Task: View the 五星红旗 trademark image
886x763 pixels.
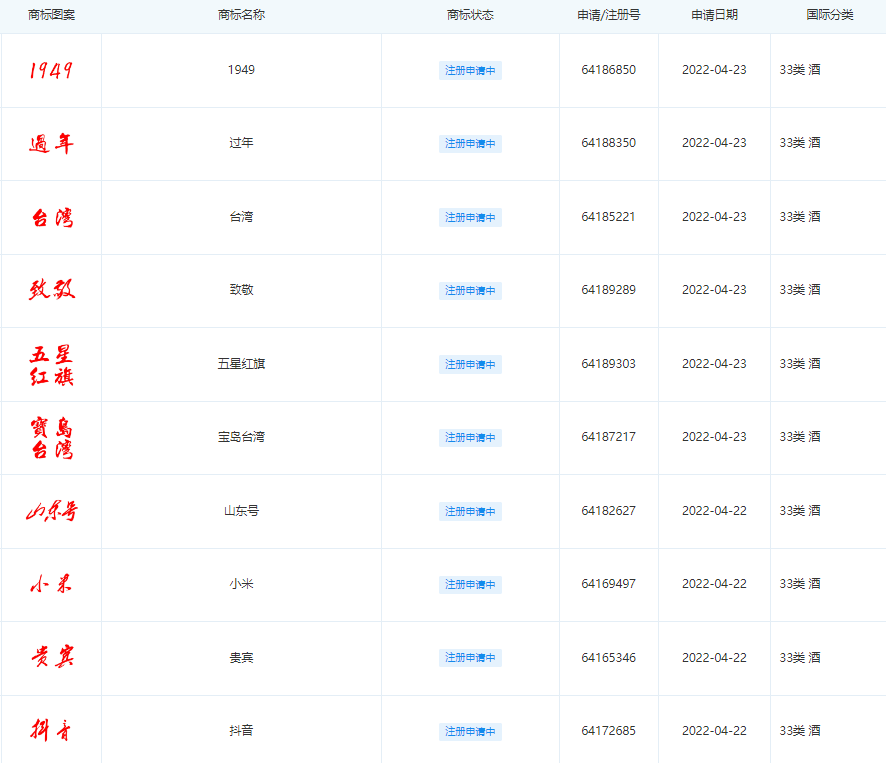Action: coord(51,365)
